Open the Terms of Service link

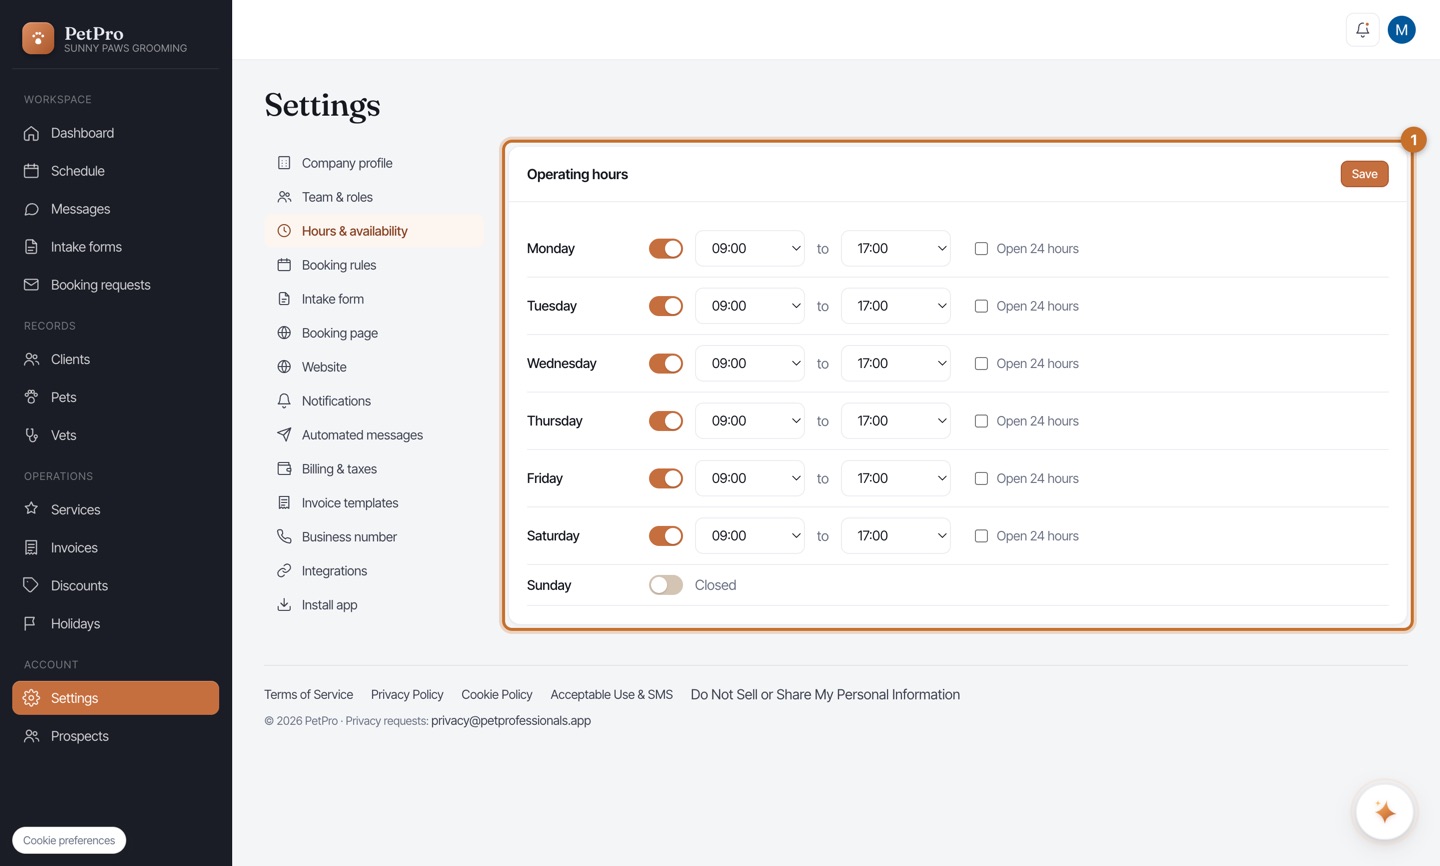tap(308, 694)
